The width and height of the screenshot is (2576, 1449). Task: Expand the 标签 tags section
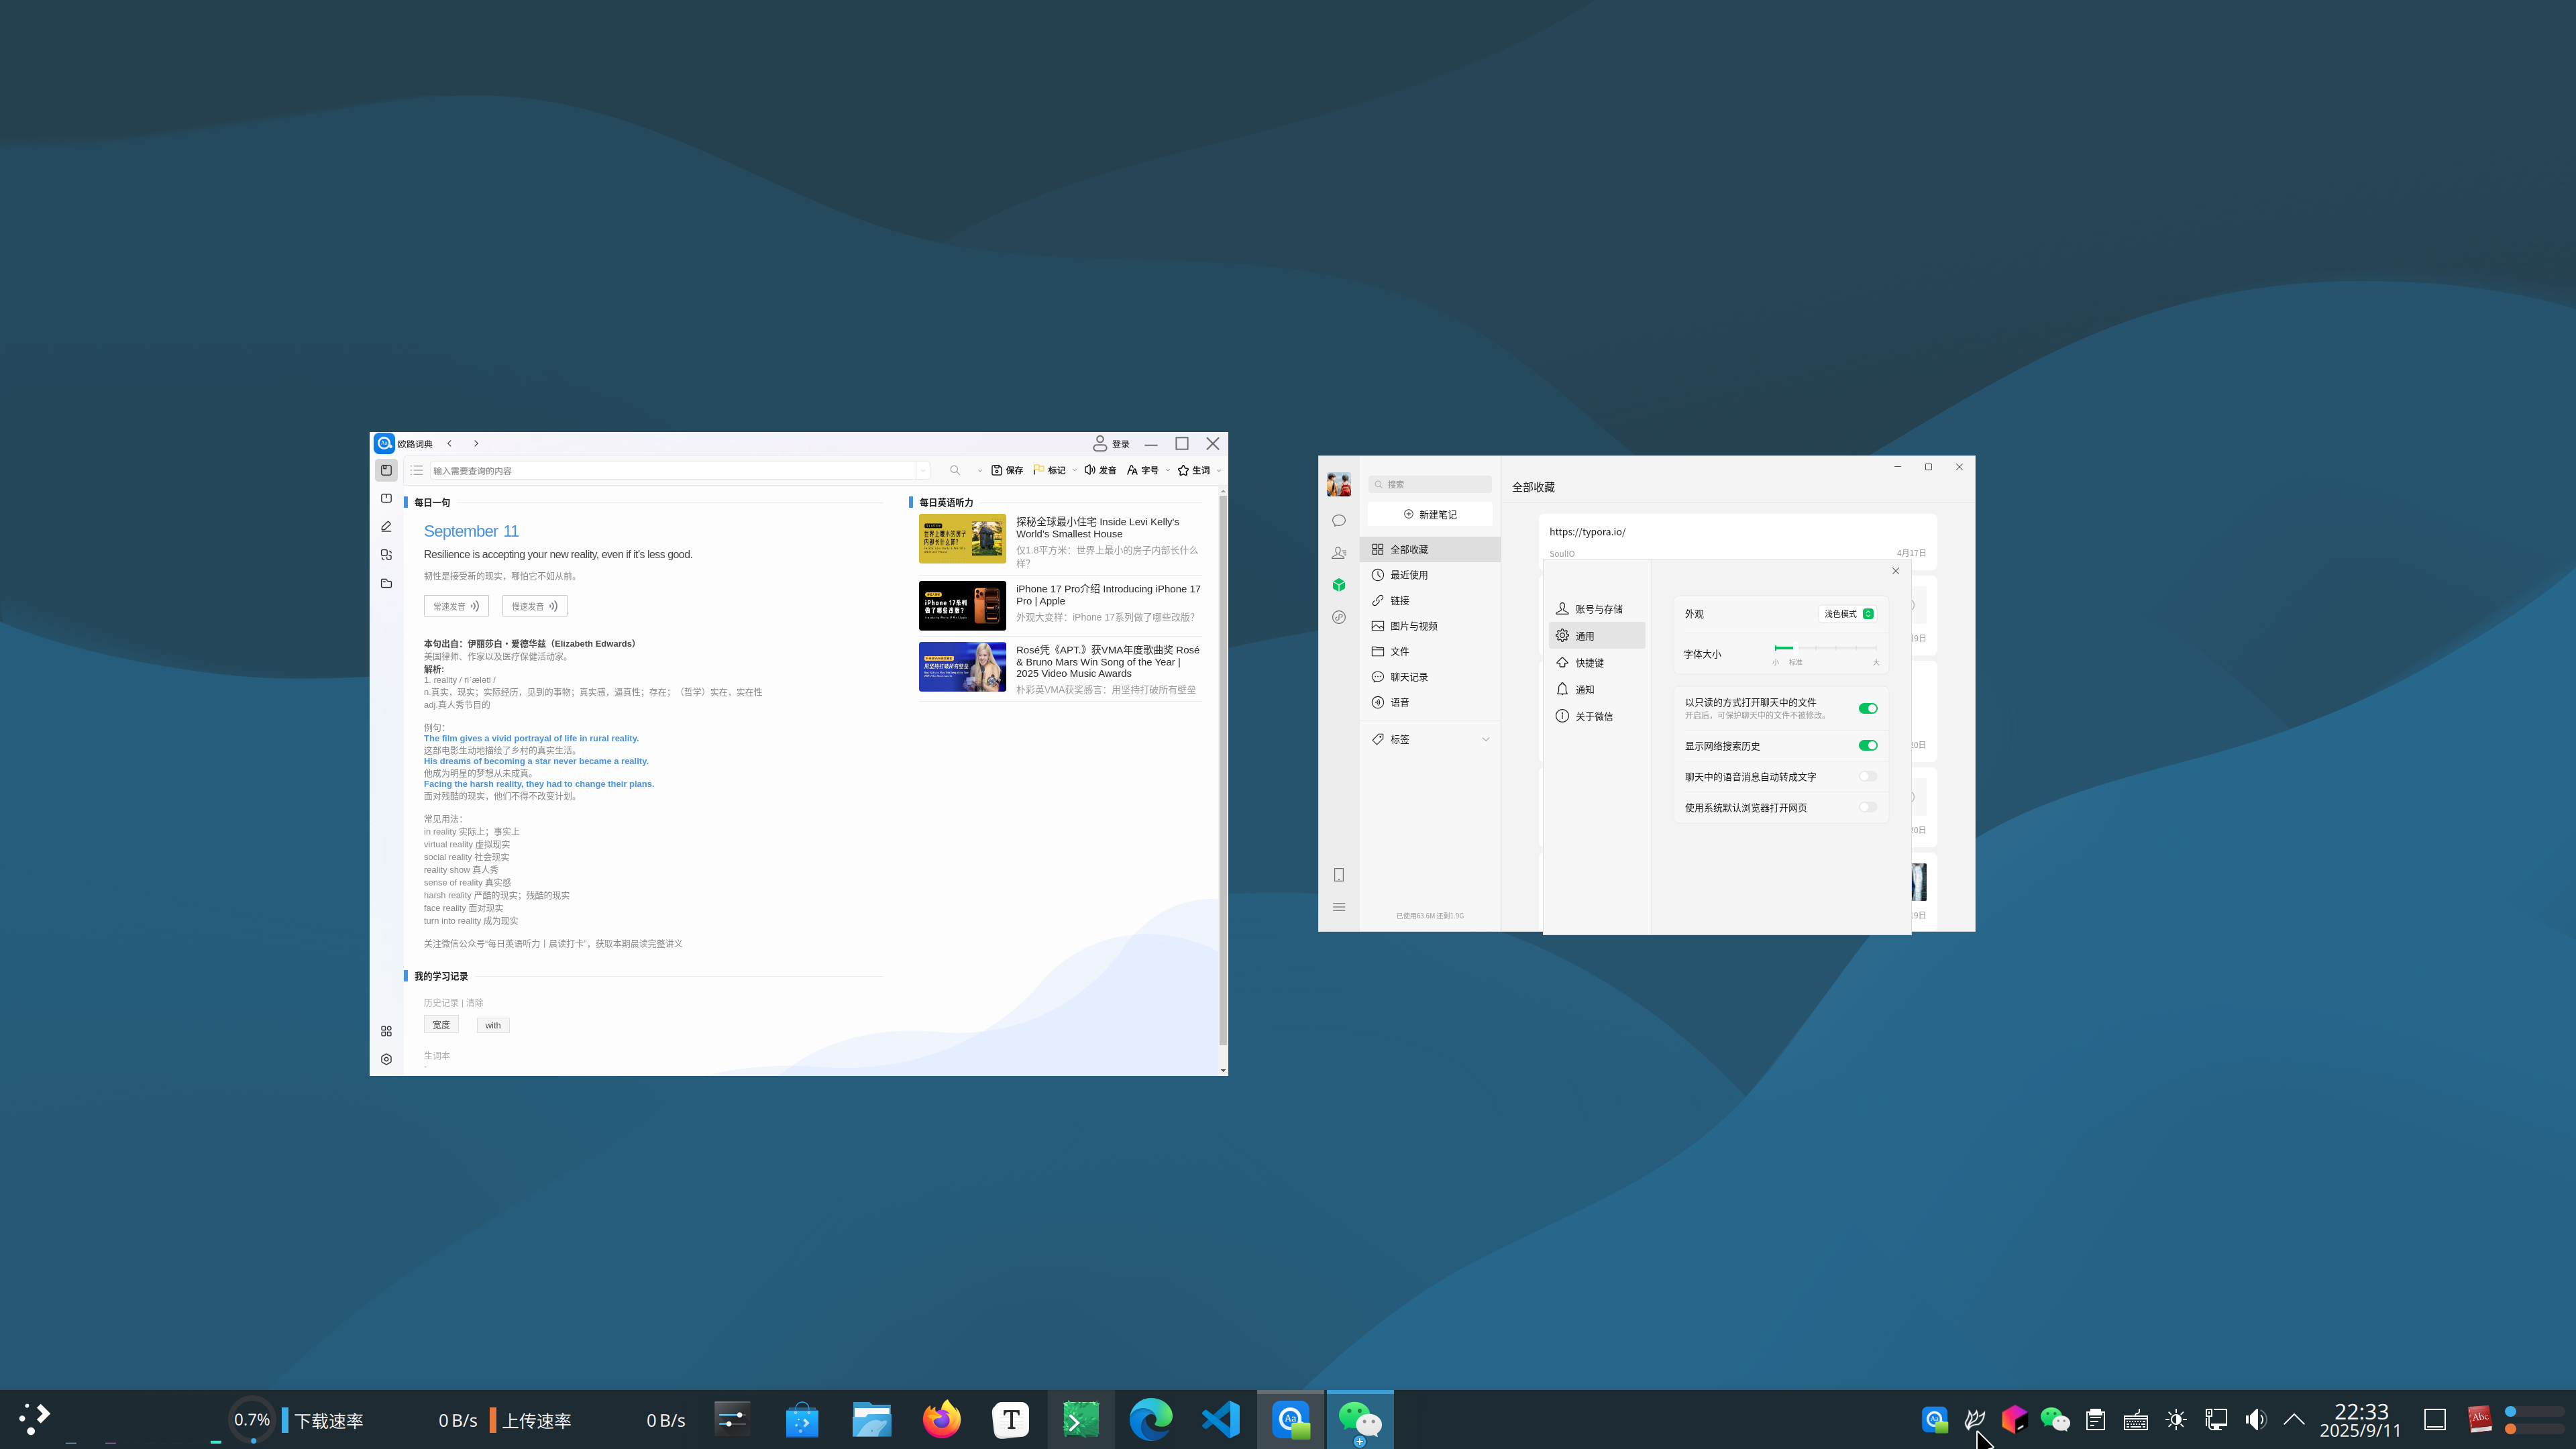click(x=1485, y=739)
